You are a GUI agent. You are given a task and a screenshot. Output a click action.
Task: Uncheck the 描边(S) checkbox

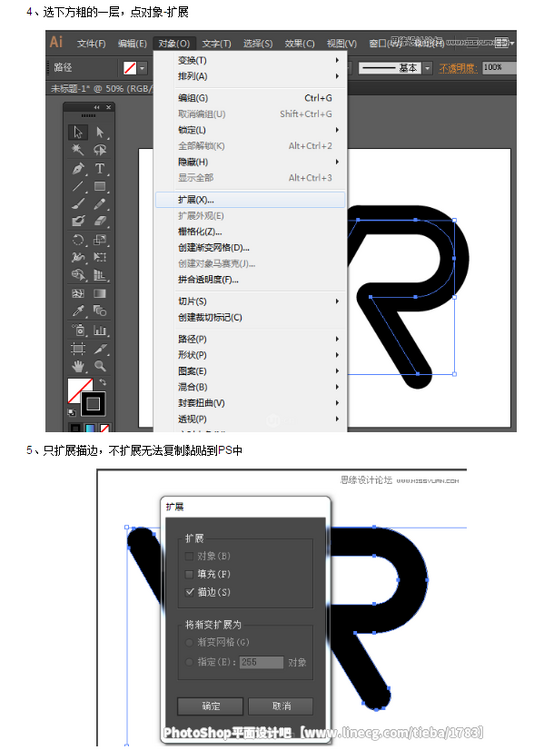(189, 592)
